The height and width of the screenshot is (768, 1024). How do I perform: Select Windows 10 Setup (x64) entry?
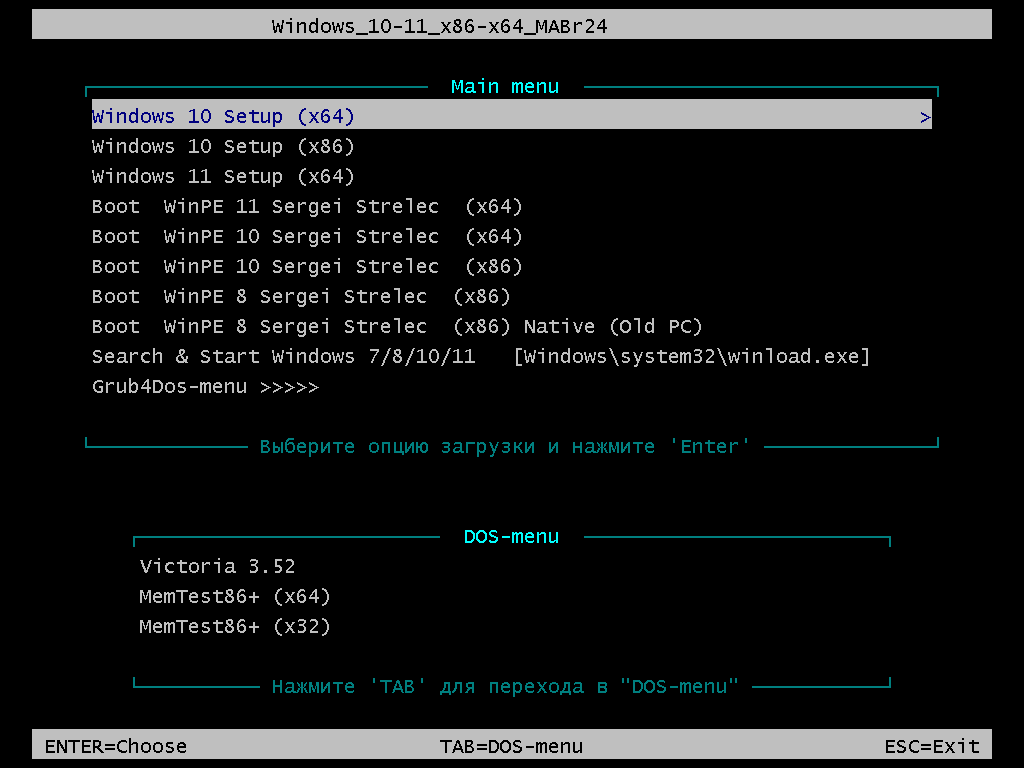(220, 116)
